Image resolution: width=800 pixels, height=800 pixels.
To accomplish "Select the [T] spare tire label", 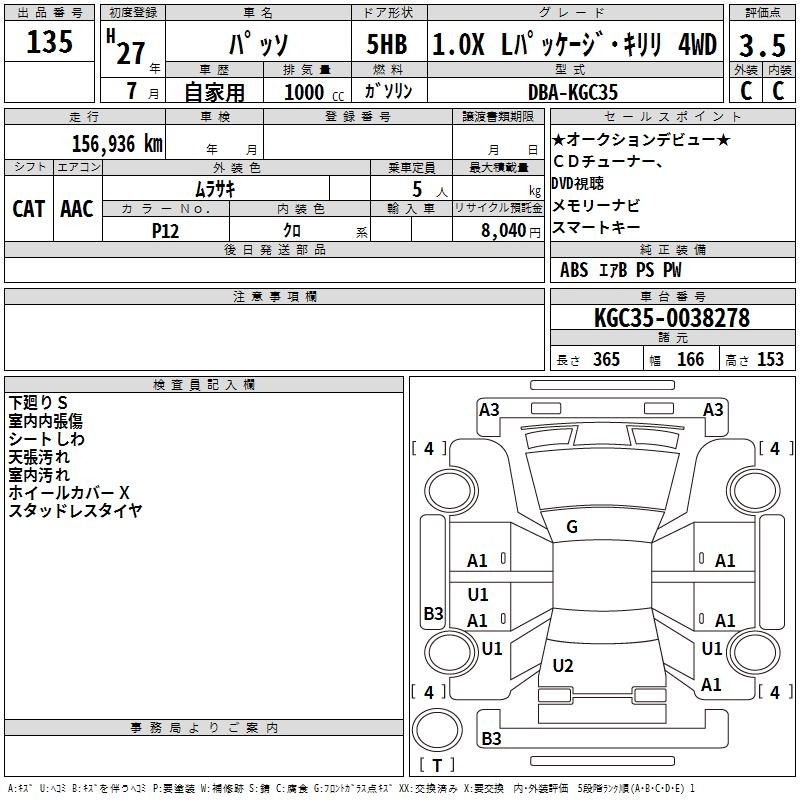I will 437,765.
